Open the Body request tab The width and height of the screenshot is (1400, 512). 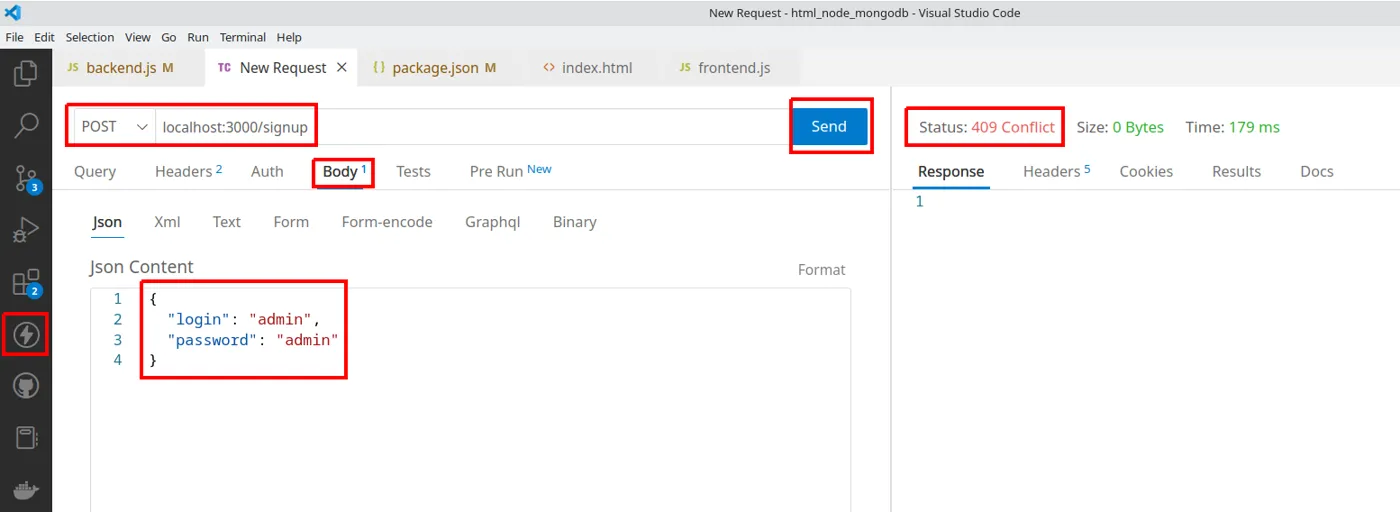point(344,171)
